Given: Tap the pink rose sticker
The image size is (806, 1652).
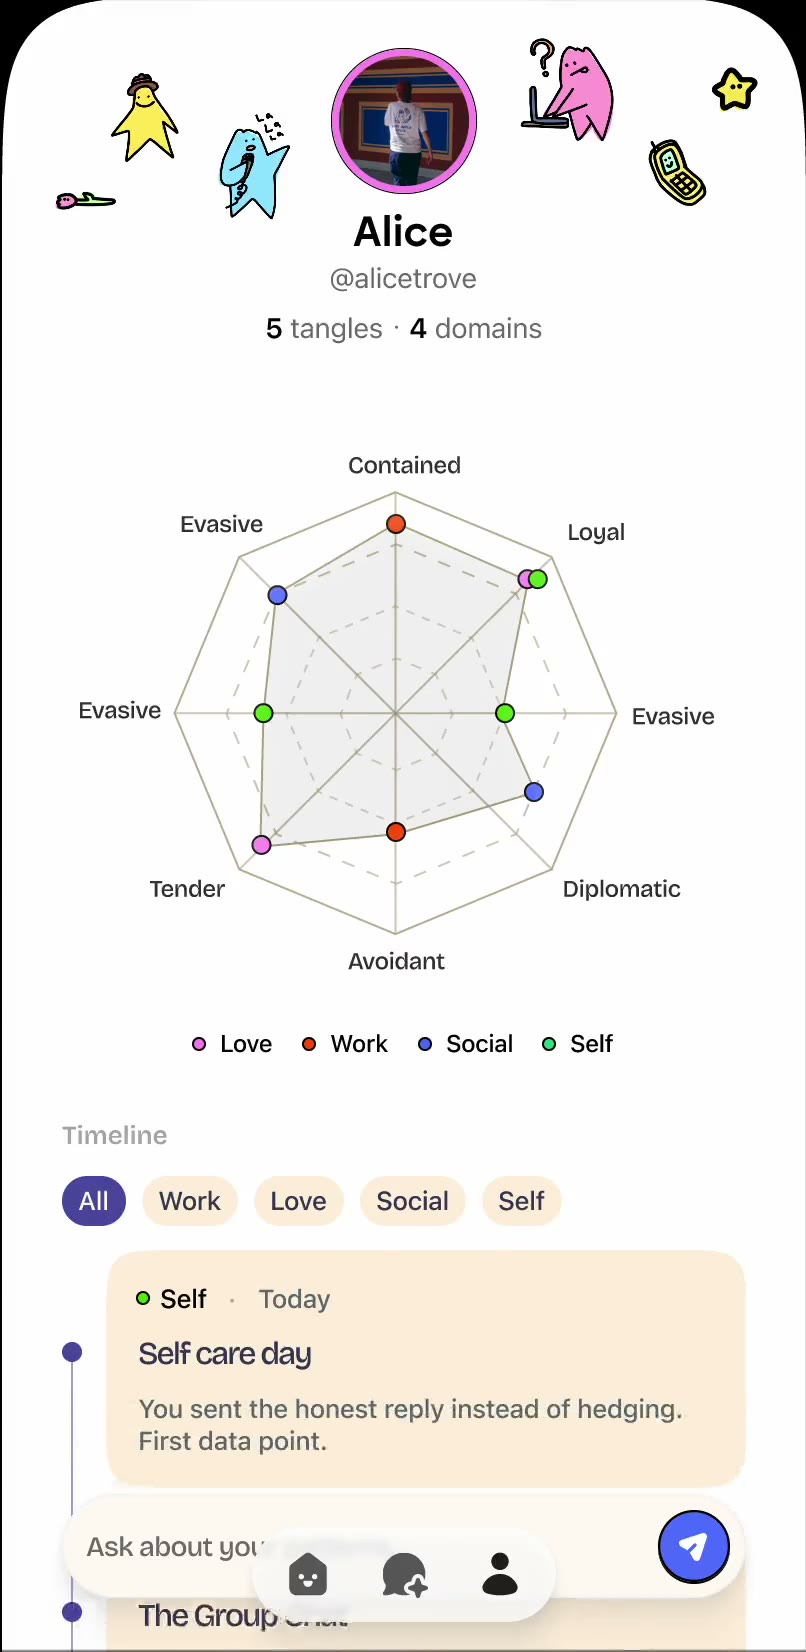Looking at the screenshot, I should click(x=84, y=201).
